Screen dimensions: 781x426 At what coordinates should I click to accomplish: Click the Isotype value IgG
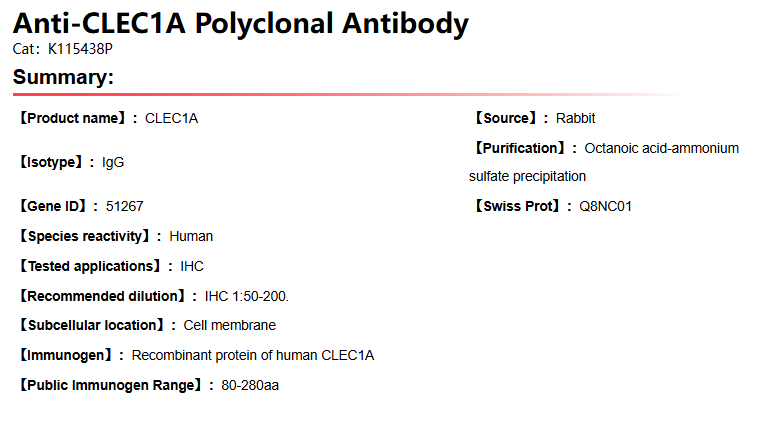click(113, 162)
